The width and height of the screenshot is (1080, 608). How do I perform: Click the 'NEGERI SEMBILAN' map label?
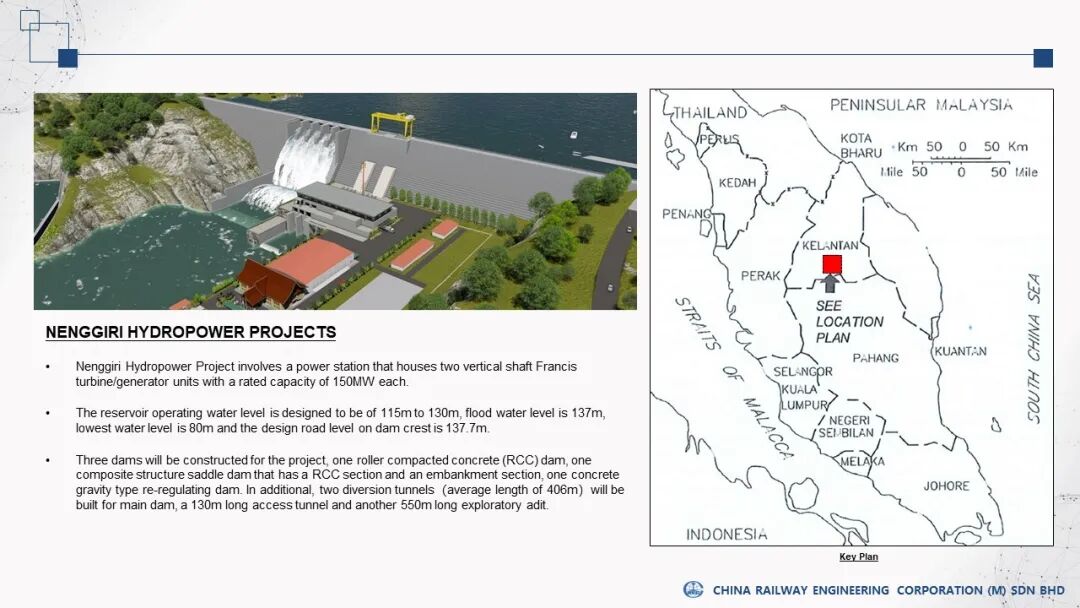pyautogui.click(x=847, y=427)
